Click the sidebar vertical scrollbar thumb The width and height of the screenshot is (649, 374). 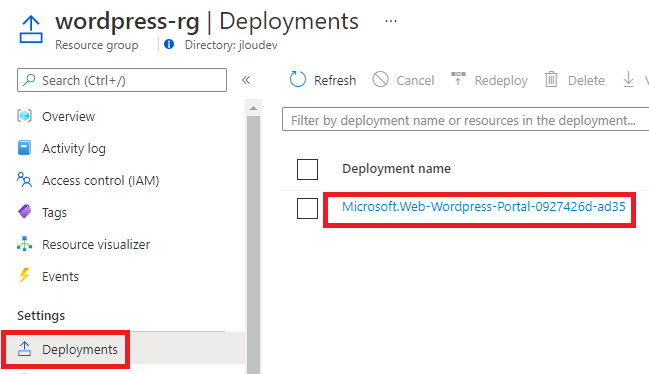click(253, 244)
